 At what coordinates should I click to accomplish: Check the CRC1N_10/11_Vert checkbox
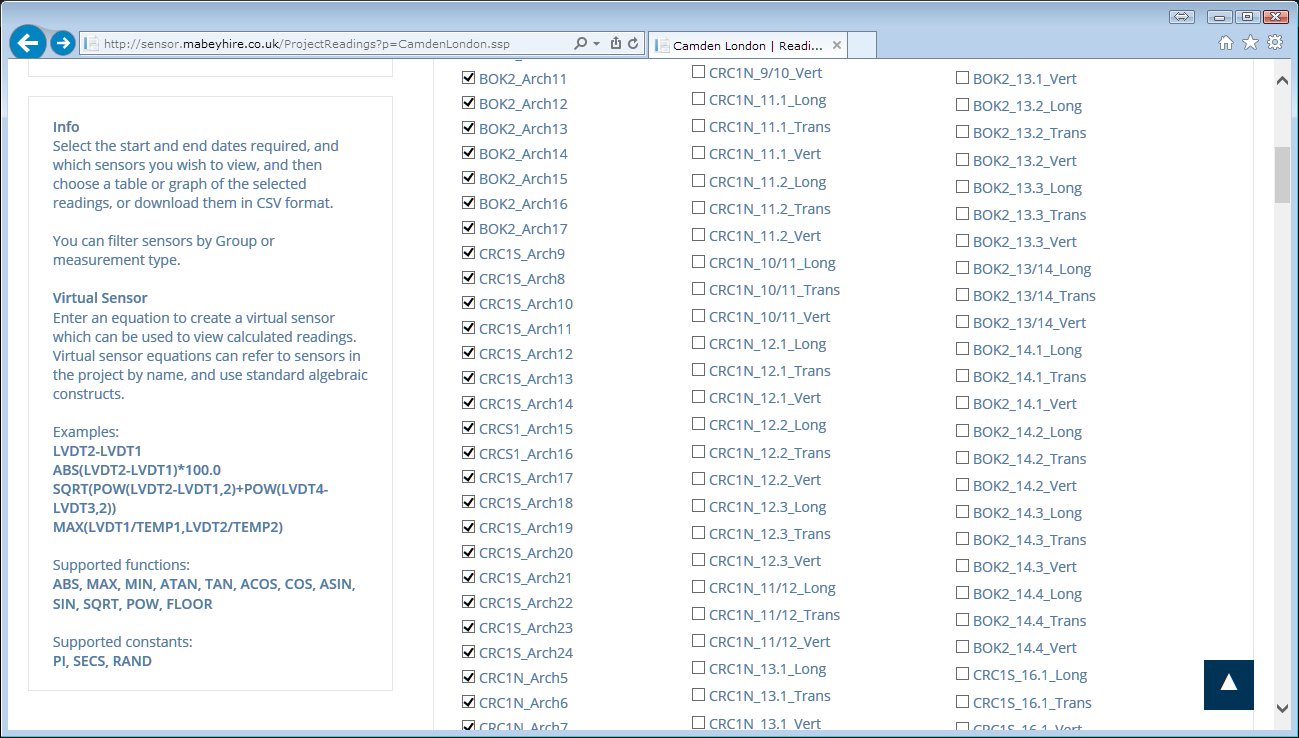click(698, 316)
